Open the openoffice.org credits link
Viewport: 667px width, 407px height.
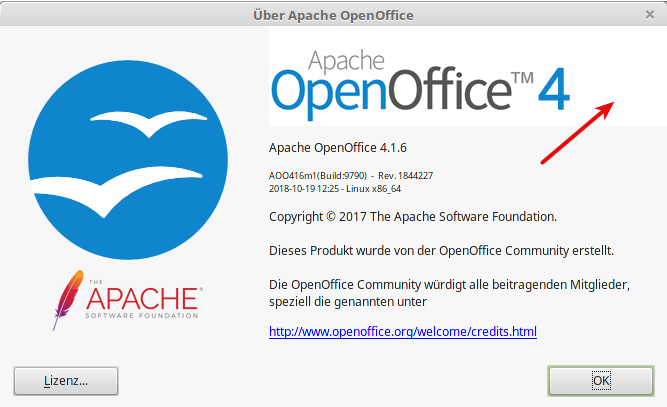tap(403, 331)
